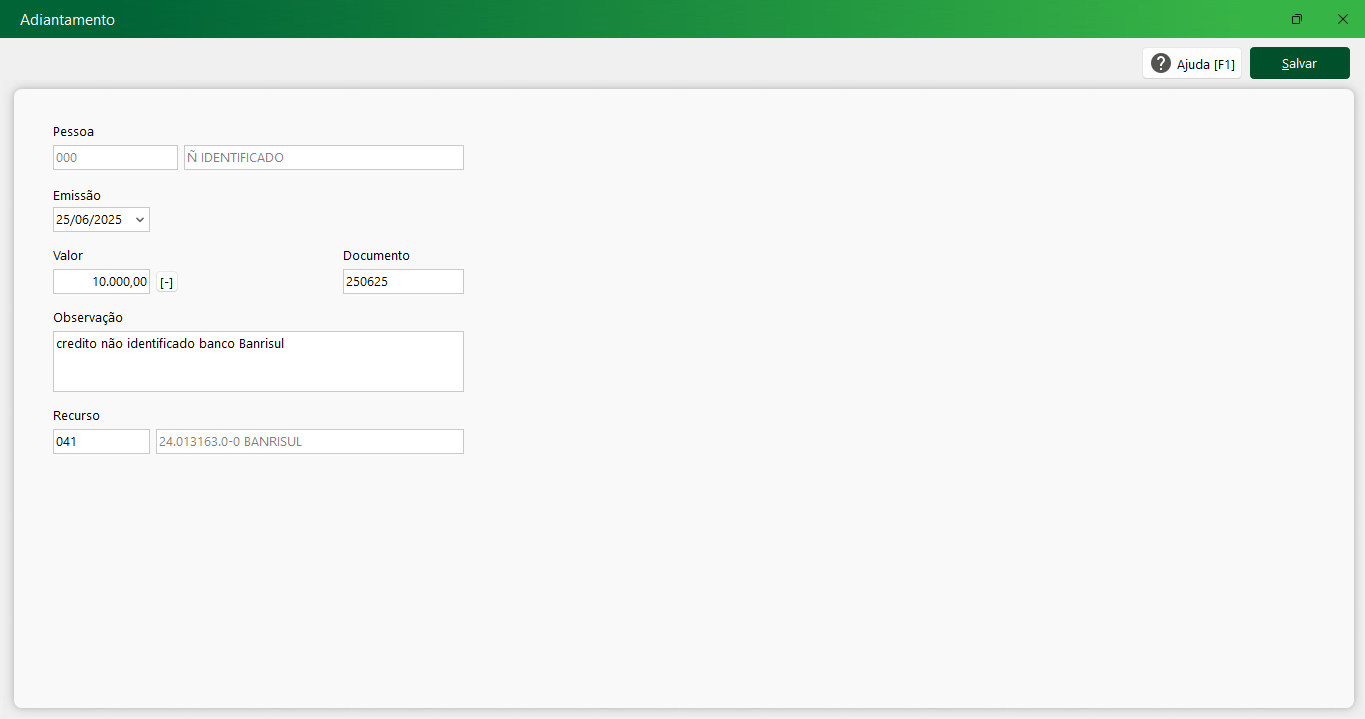Focus the Valor field with 10.000,00
Screen dimensions: 1365x719
pos(101,282)
